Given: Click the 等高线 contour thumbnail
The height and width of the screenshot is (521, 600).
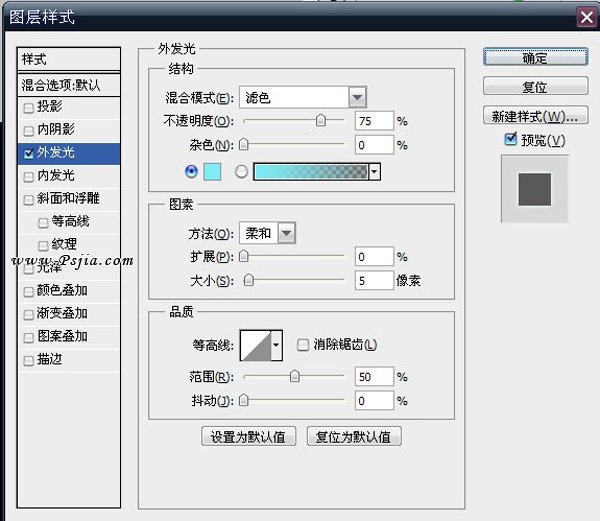Looking at the screenshot, I should [256, 345].
